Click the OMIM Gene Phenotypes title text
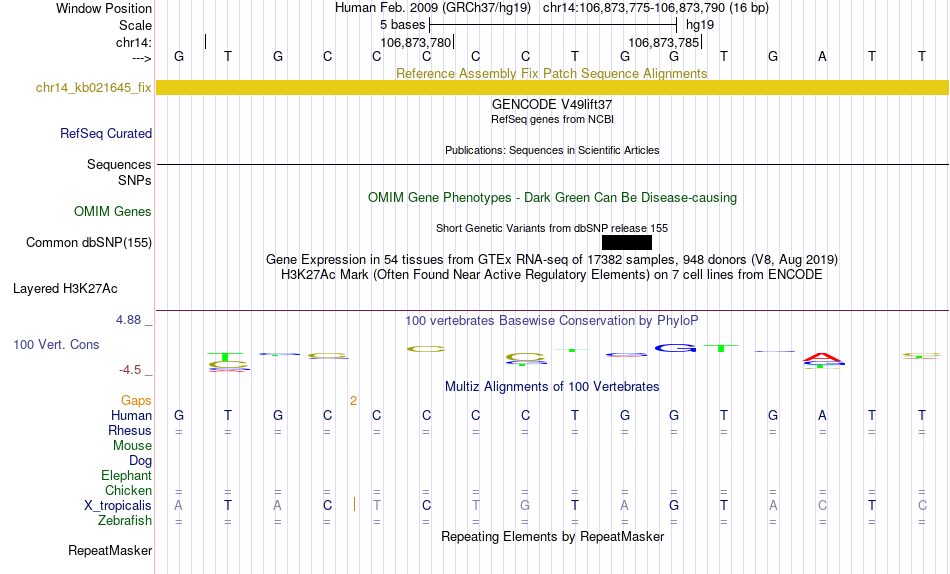Viewport: 950px width, 574px height. point(553,198)
